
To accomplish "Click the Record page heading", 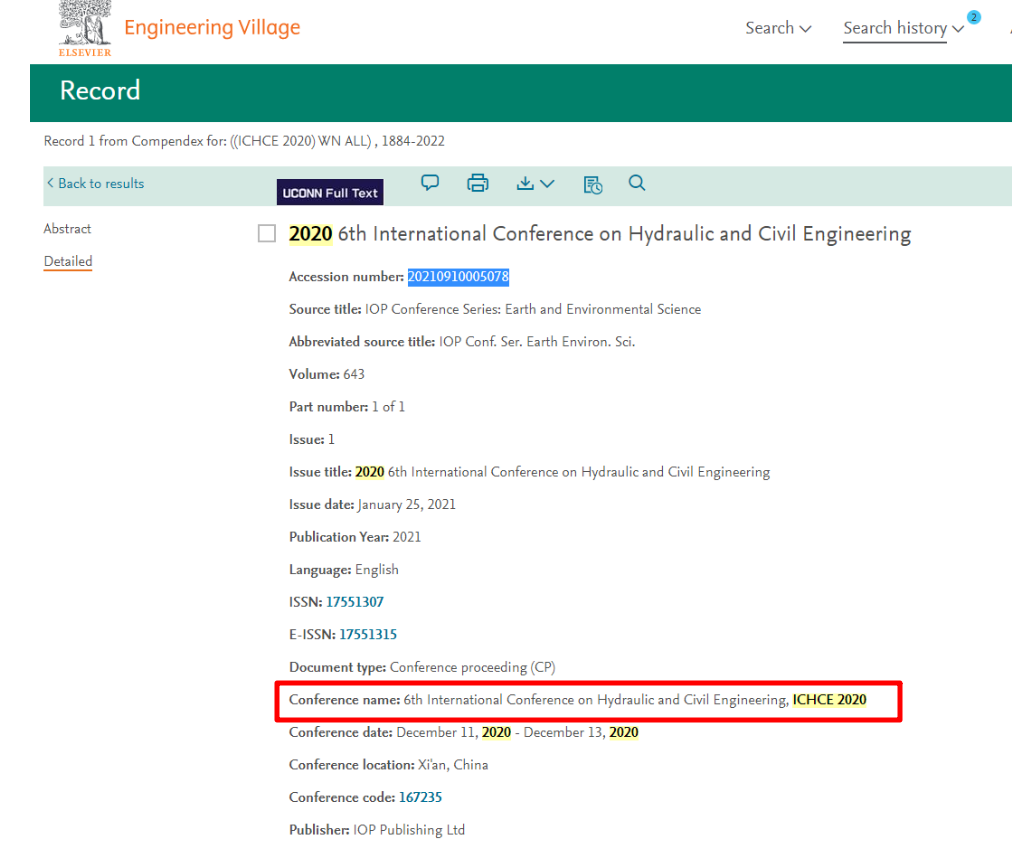I will pos(100,90).
